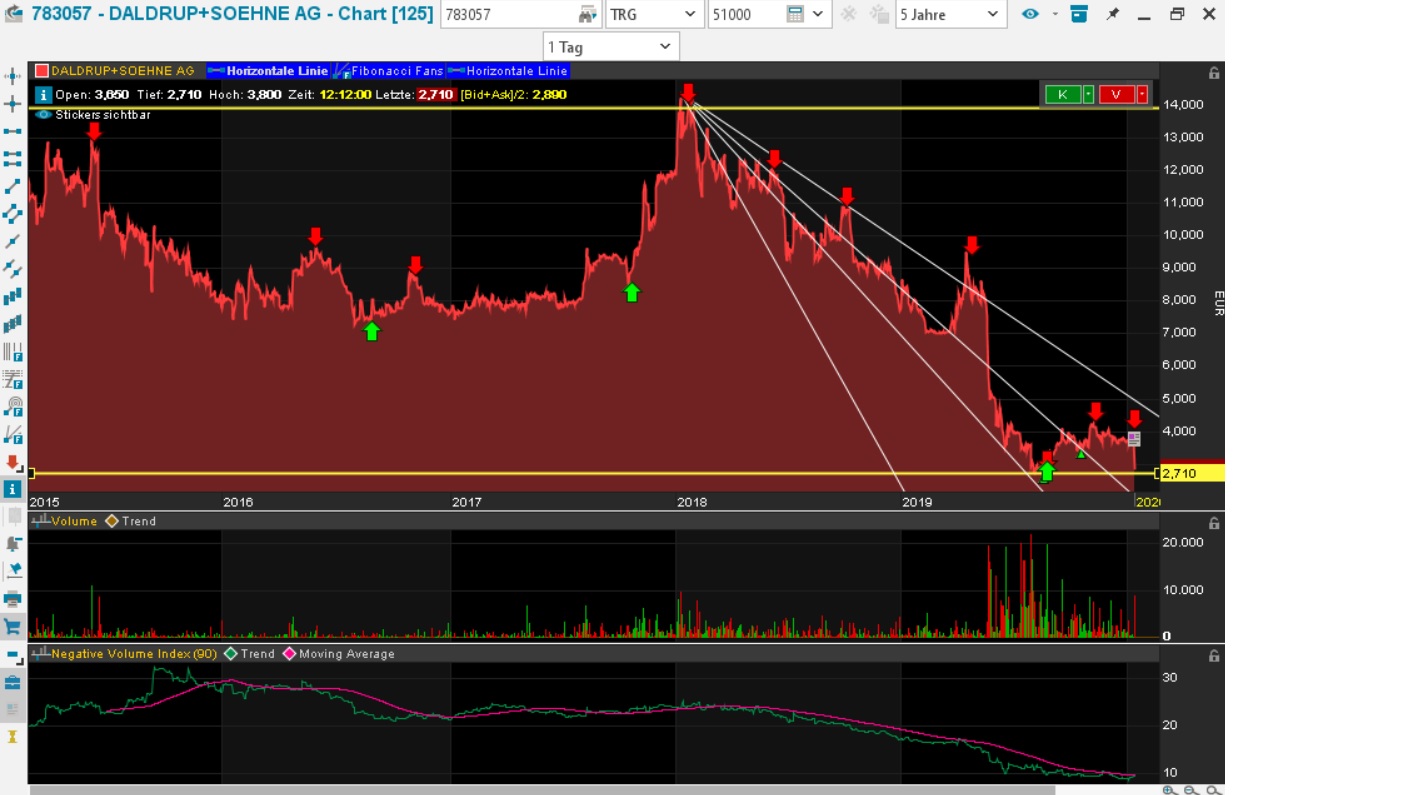The width and height of the screenshot is (1408, 795).
Task: Click the symbol search icon beside 783057
Action: 588,15
